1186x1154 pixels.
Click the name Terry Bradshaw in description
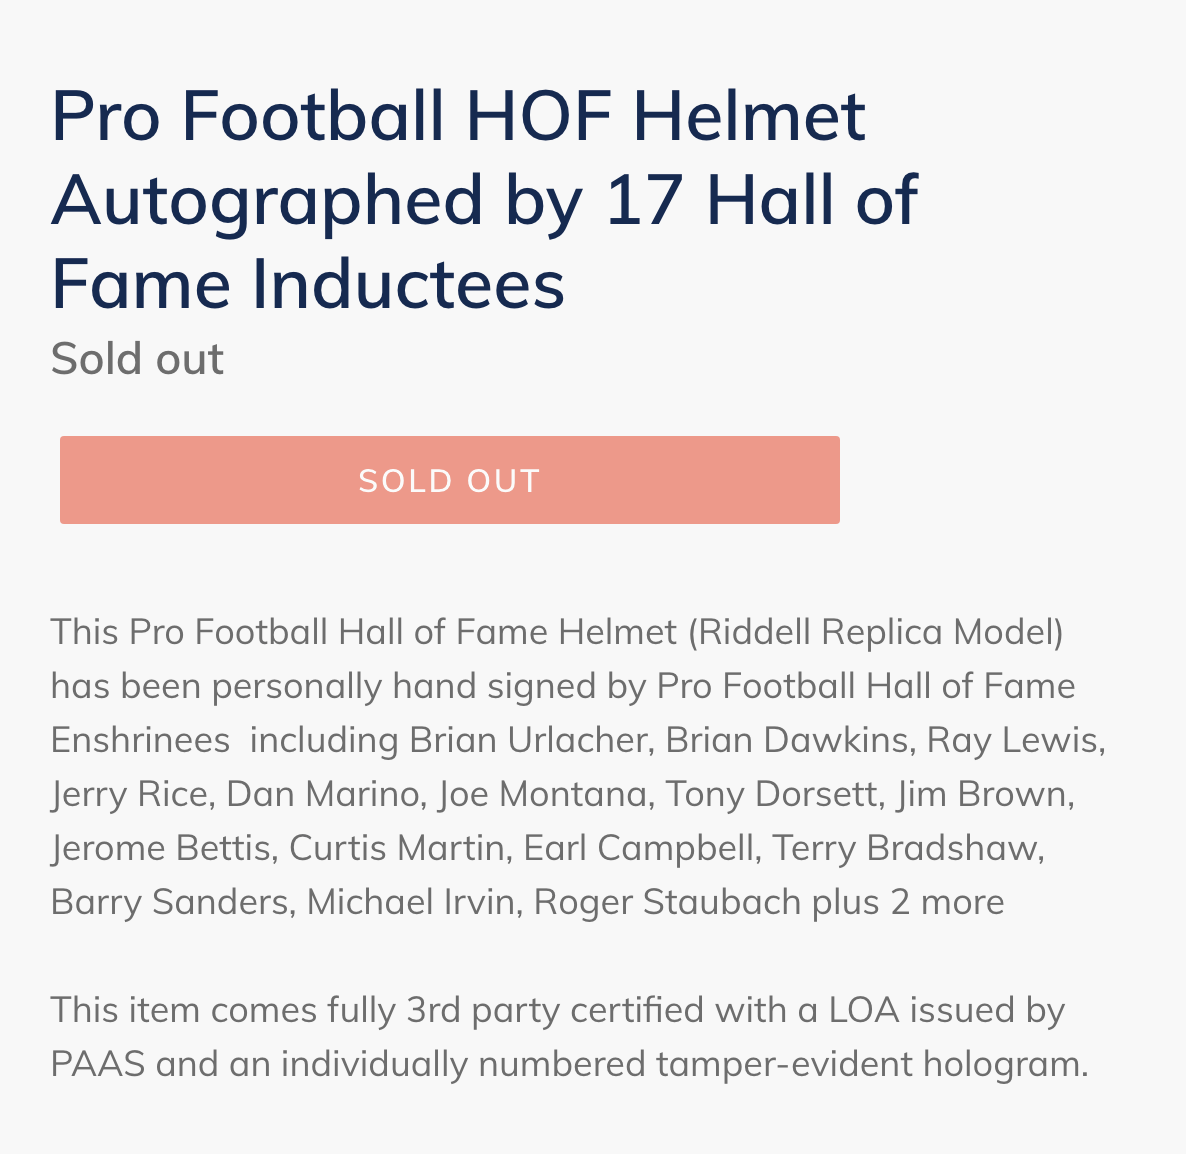coord(903,848)
